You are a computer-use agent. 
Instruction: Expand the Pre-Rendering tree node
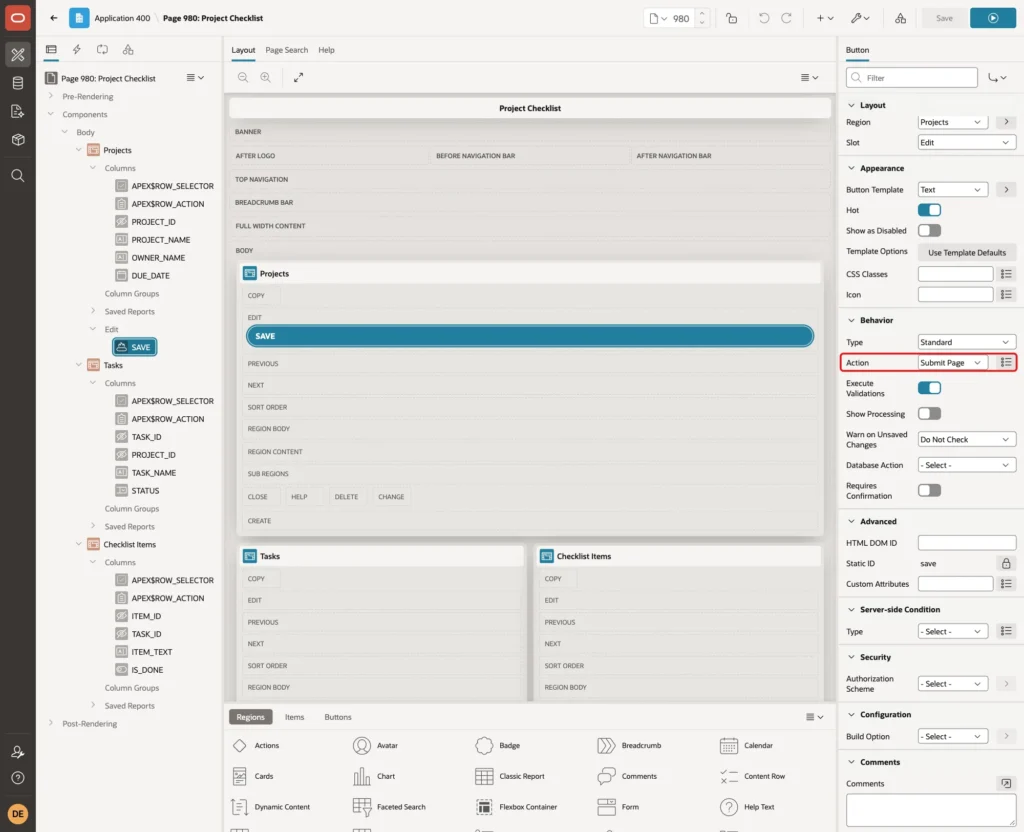[x=51, y=96]
